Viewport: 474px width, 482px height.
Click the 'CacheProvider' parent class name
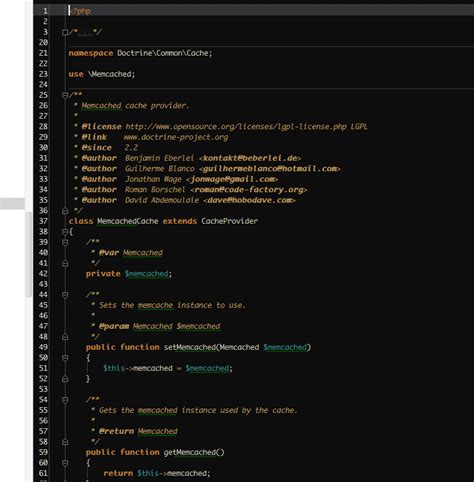tap(229, 221)
